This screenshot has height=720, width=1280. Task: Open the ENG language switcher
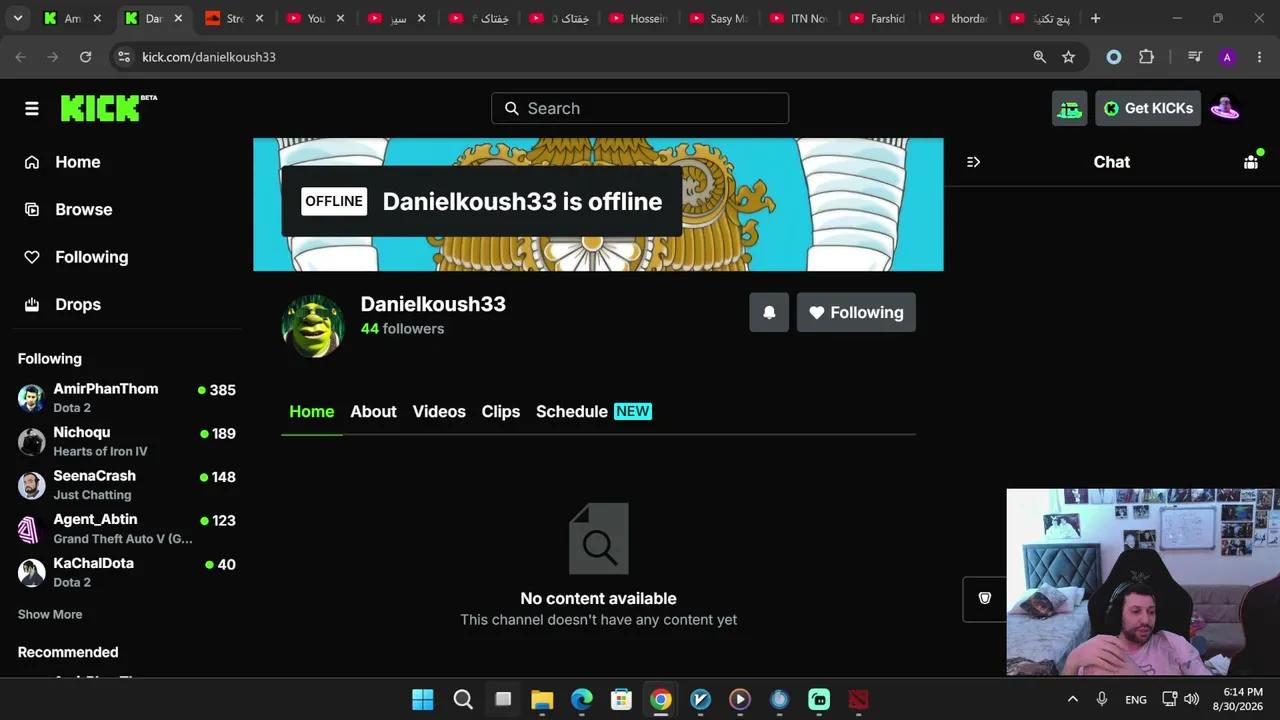(x=1136, y=699)
